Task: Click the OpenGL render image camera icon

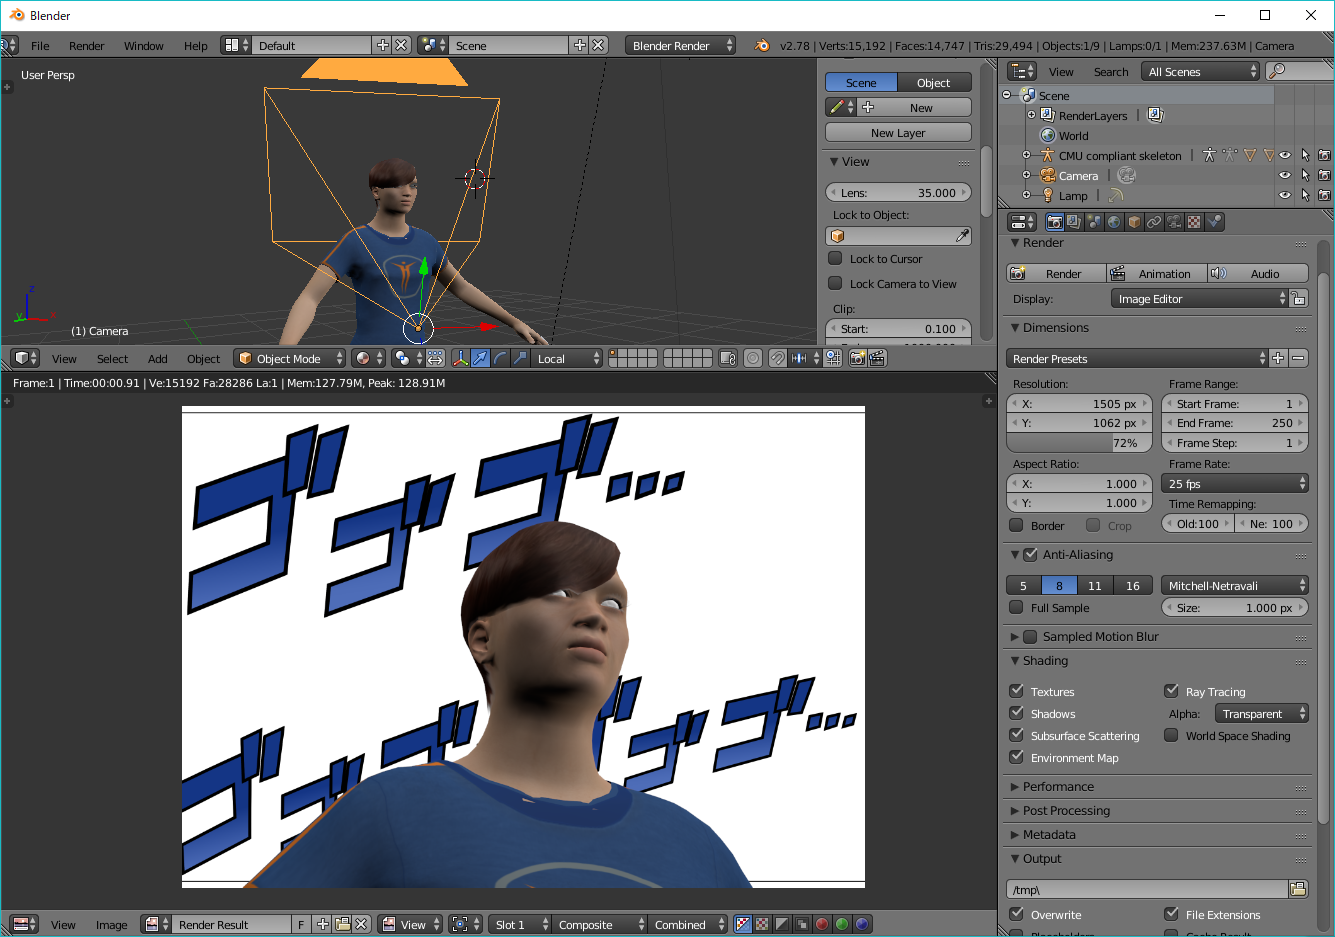Action: (x=858, y=358)
